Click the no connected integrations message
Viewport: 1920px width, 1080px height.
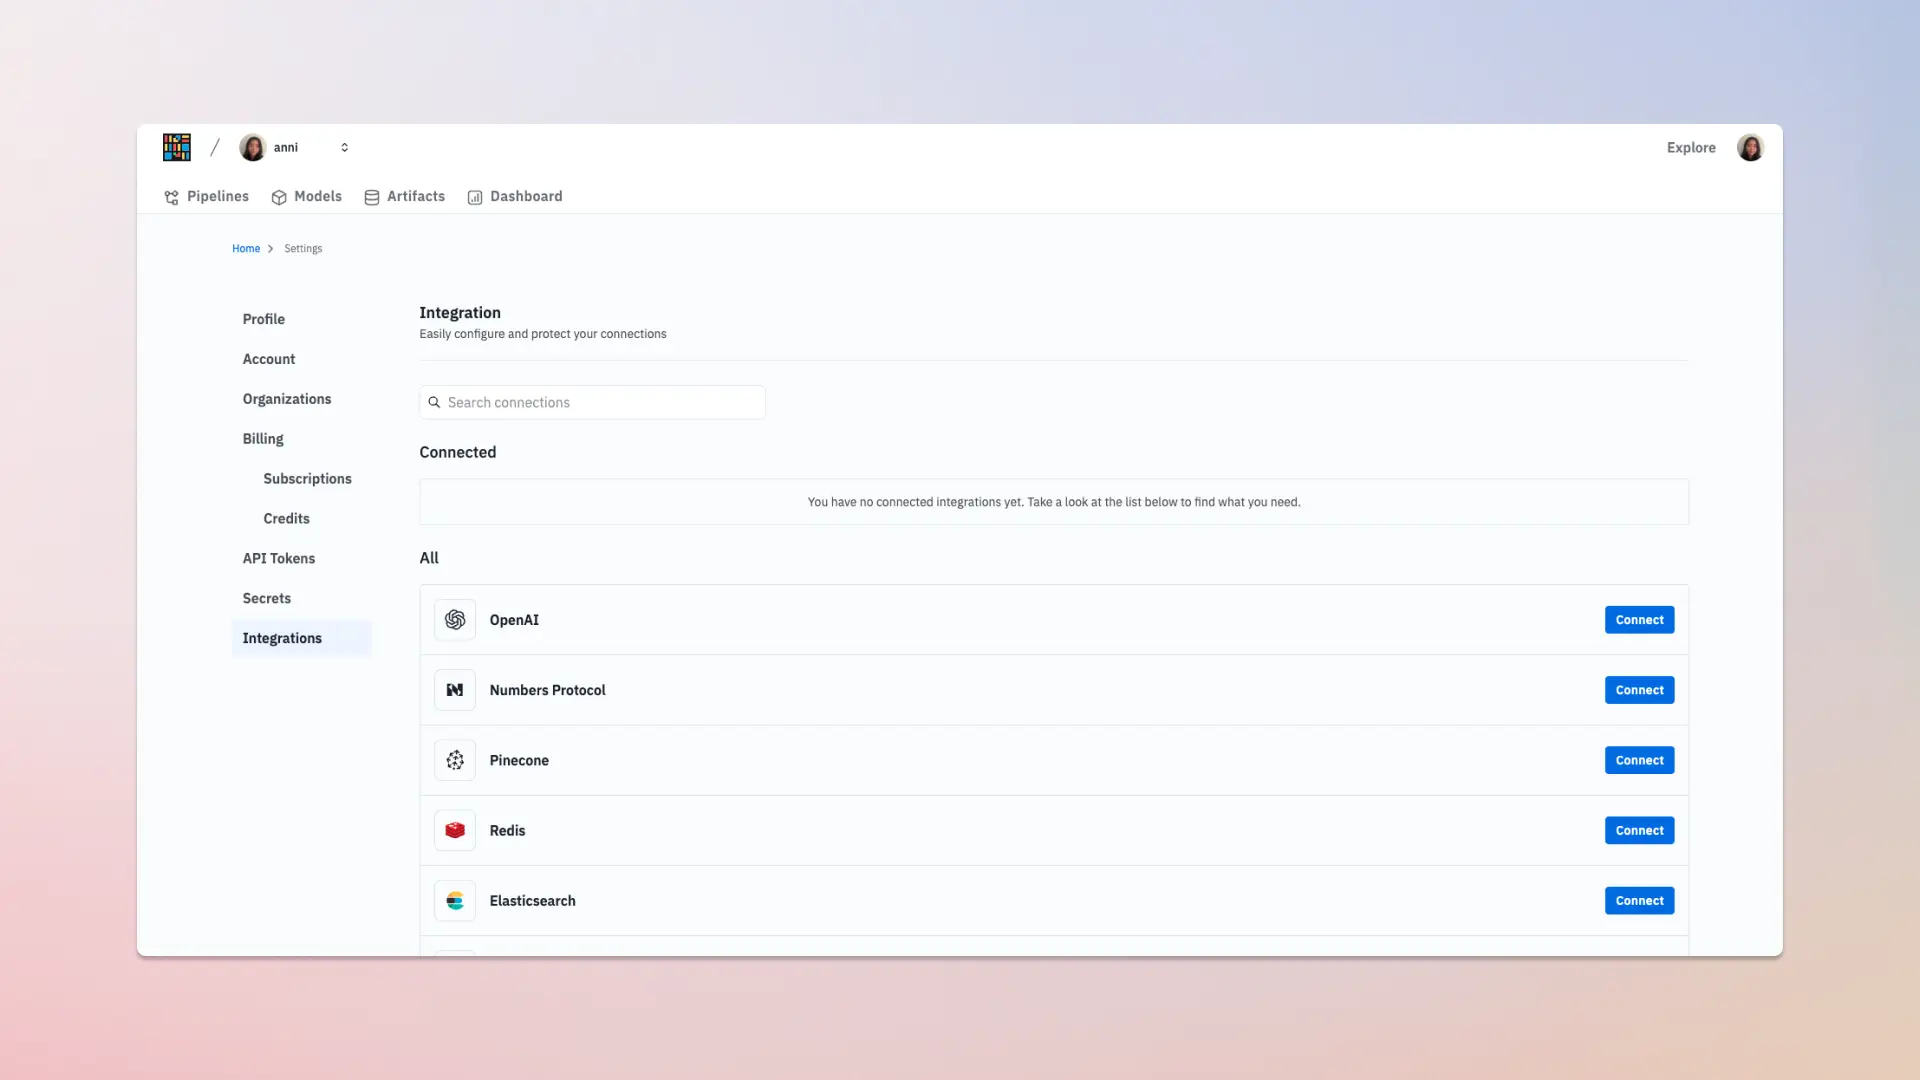pyautogui.click(x=1054, y=502)
